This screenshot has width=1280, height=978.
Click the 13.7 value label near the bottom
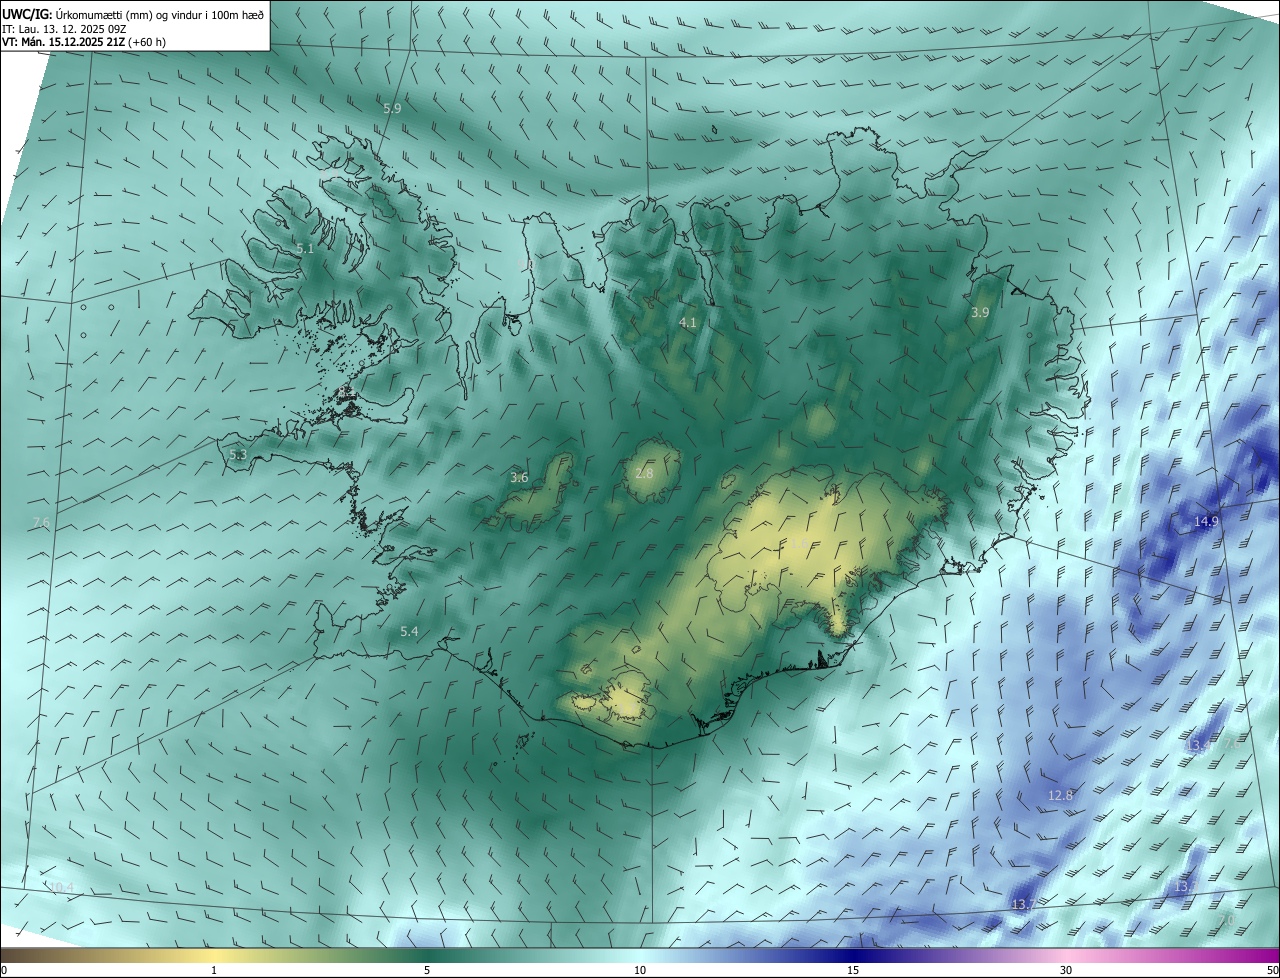coord(1023,904)
